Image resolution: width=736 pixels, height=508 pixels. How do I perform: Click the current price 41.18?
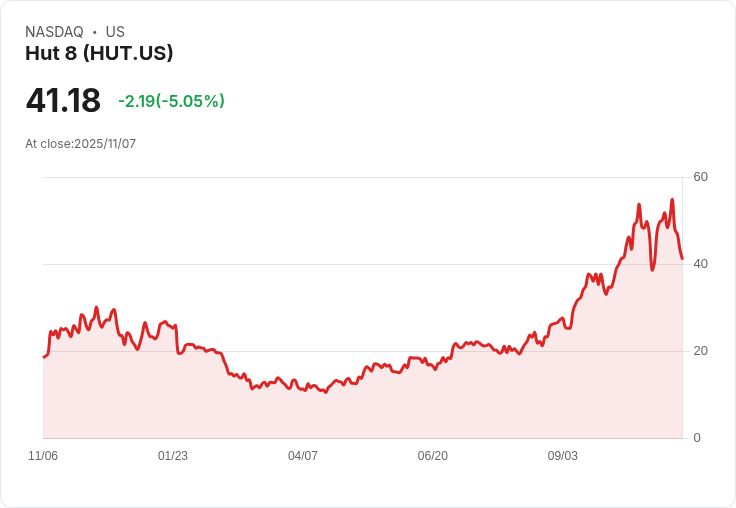[63, 101]
